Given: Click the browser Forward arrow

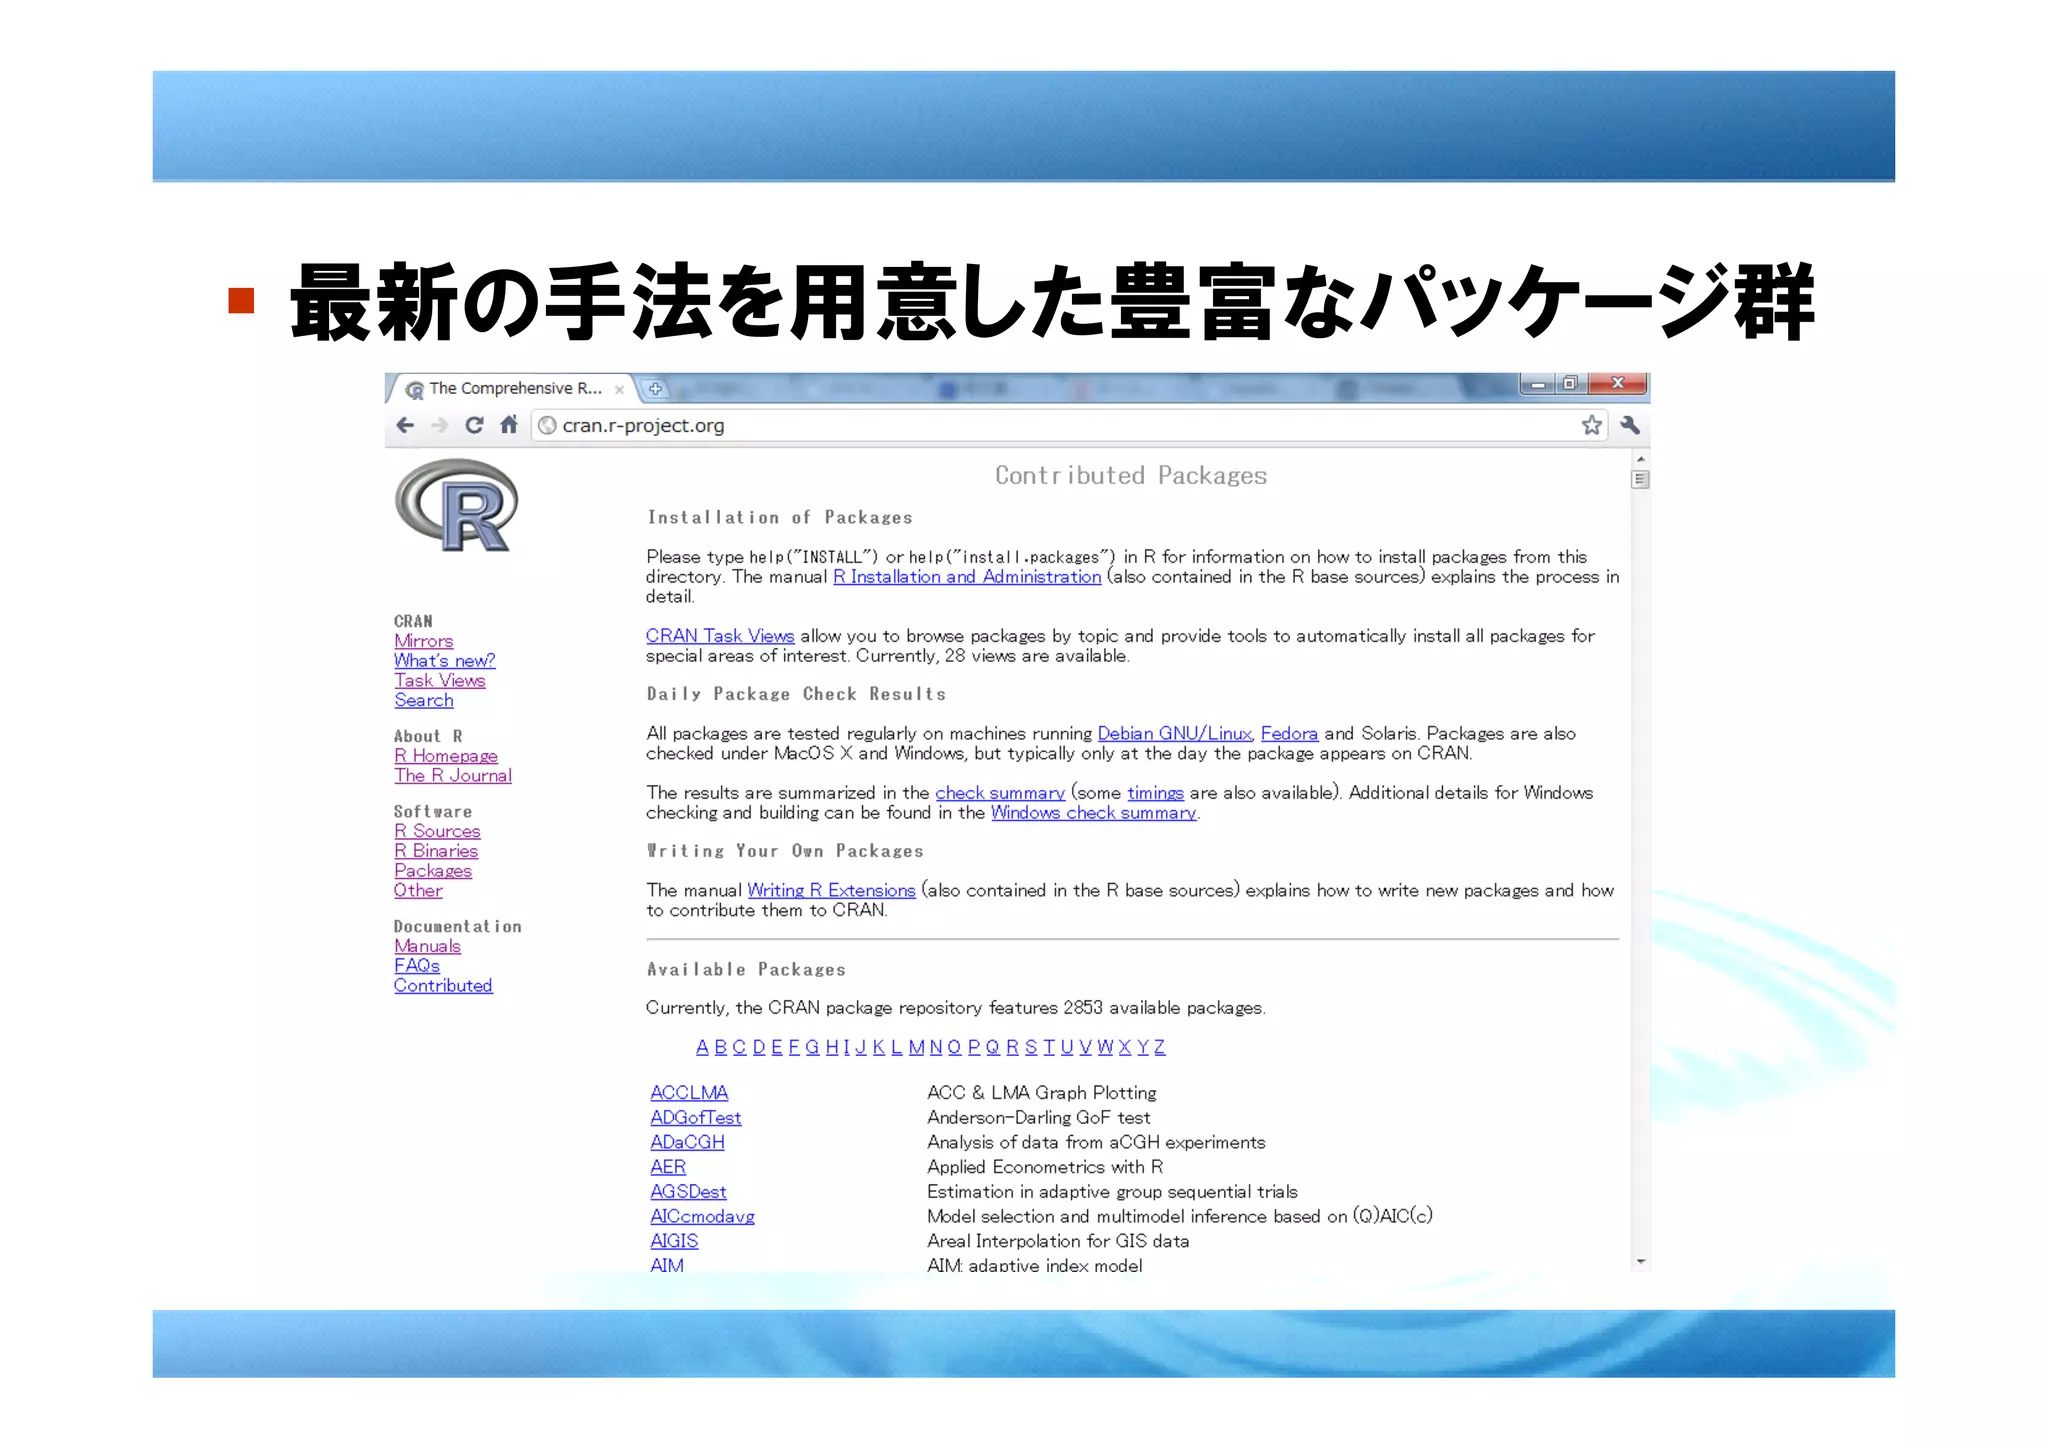Looking at the screenshot, I should (x=440, y=426).
